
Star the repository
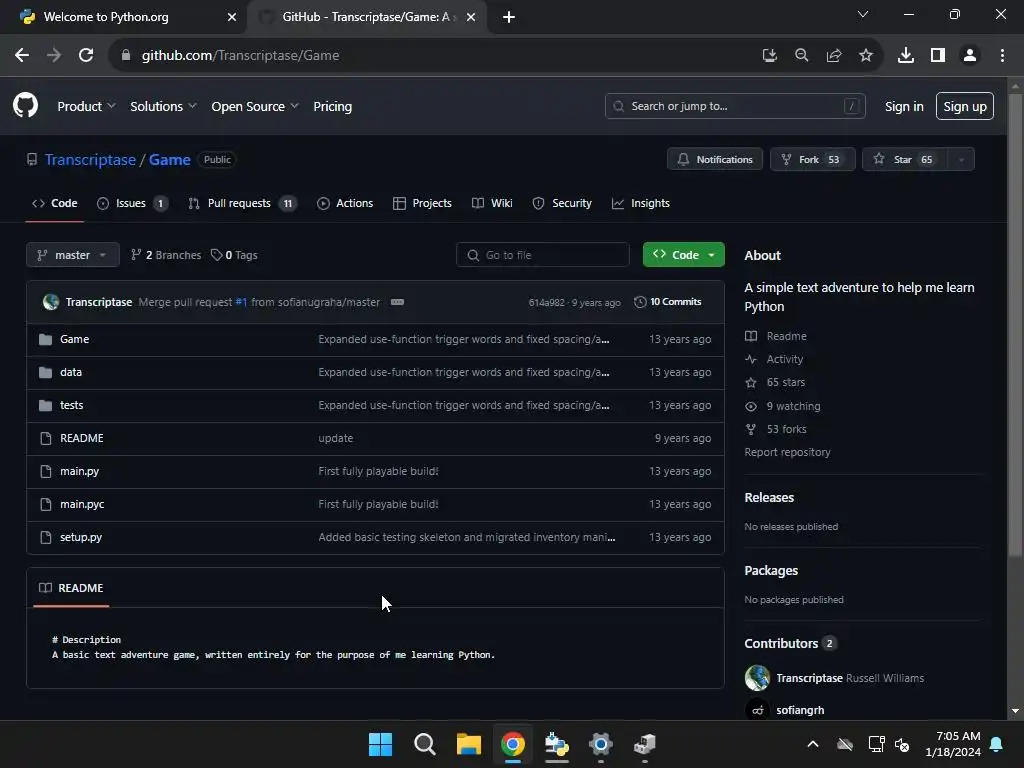tap(904, 159)
